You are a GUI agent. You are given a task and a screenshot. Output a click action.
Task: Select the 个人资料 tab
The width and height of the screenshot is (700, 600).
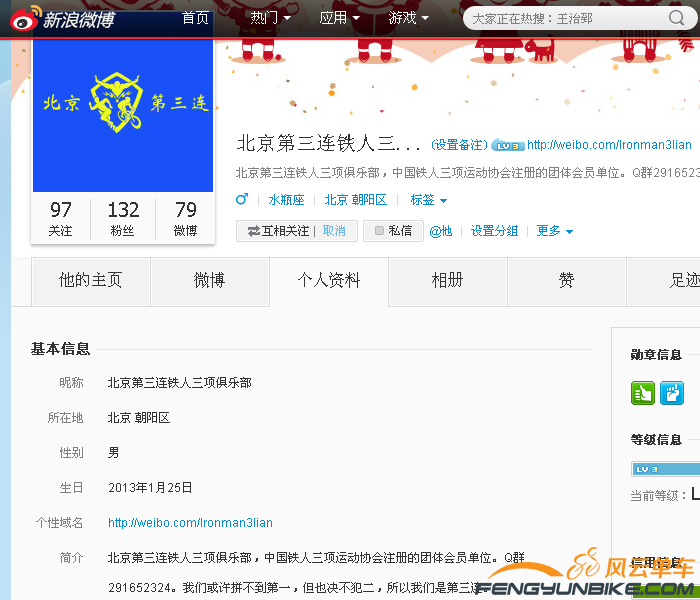[x=329, y=281]
